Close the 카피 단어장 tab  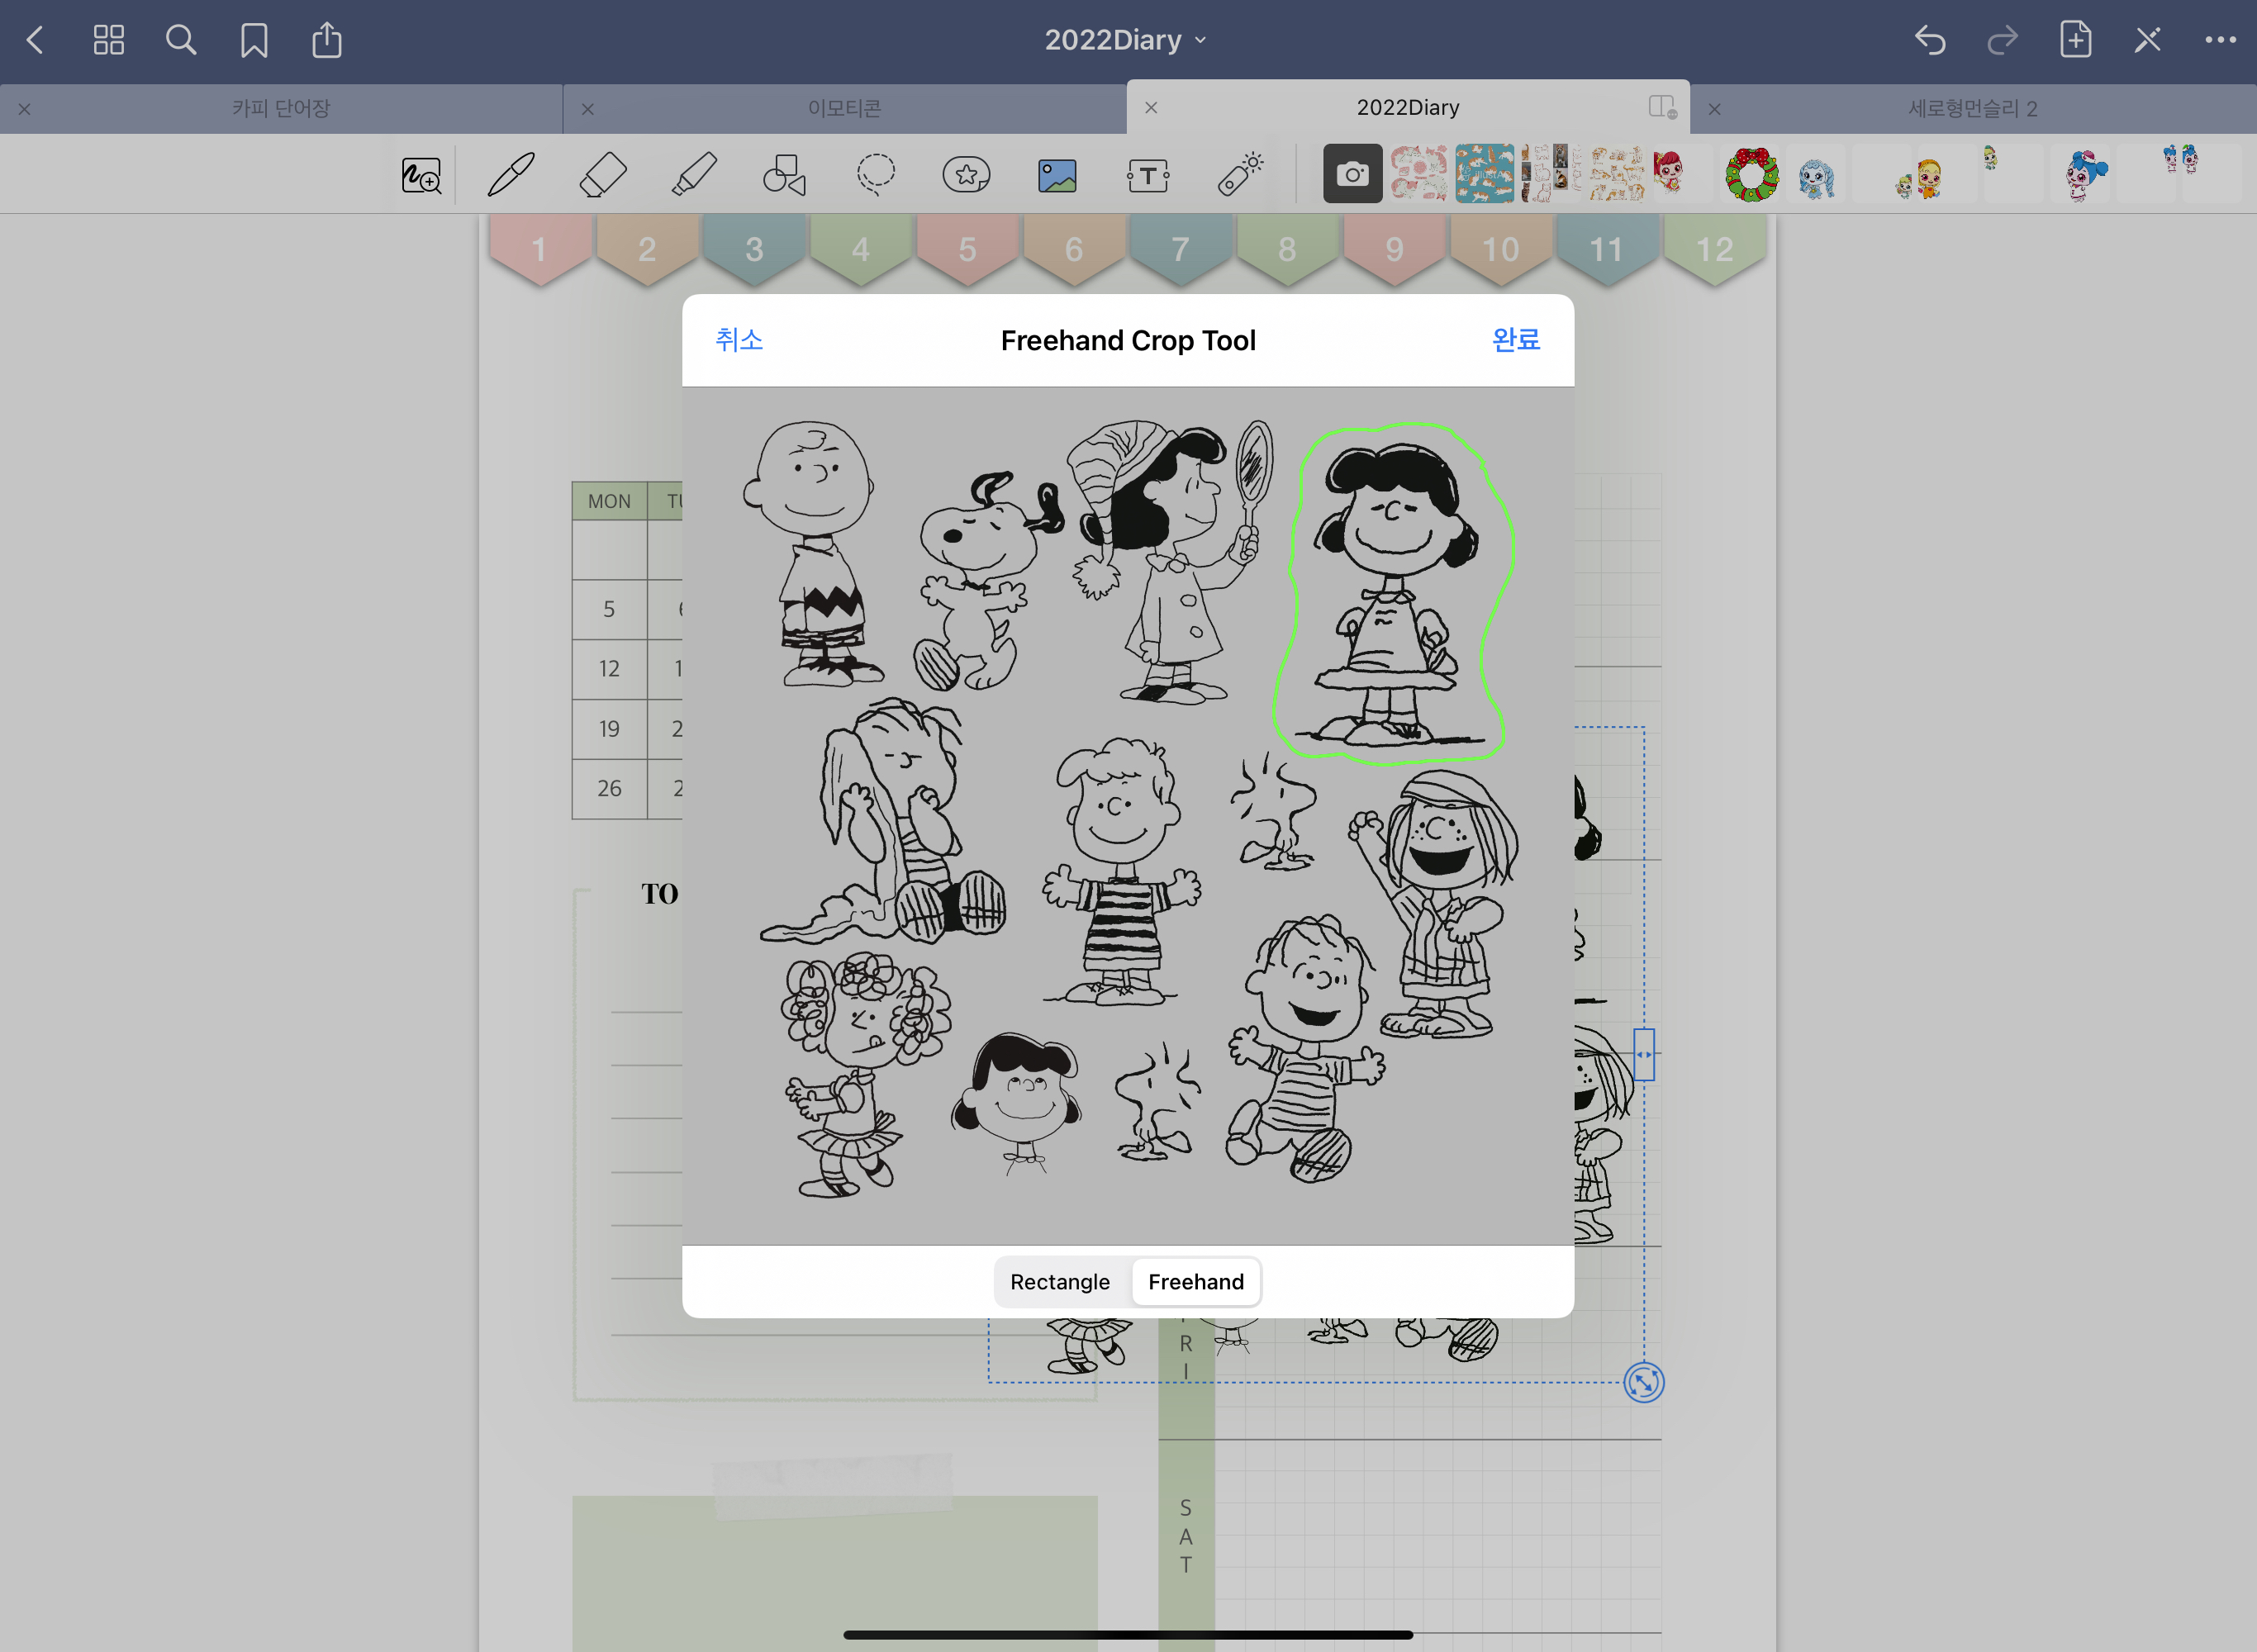tap(25, 109)
